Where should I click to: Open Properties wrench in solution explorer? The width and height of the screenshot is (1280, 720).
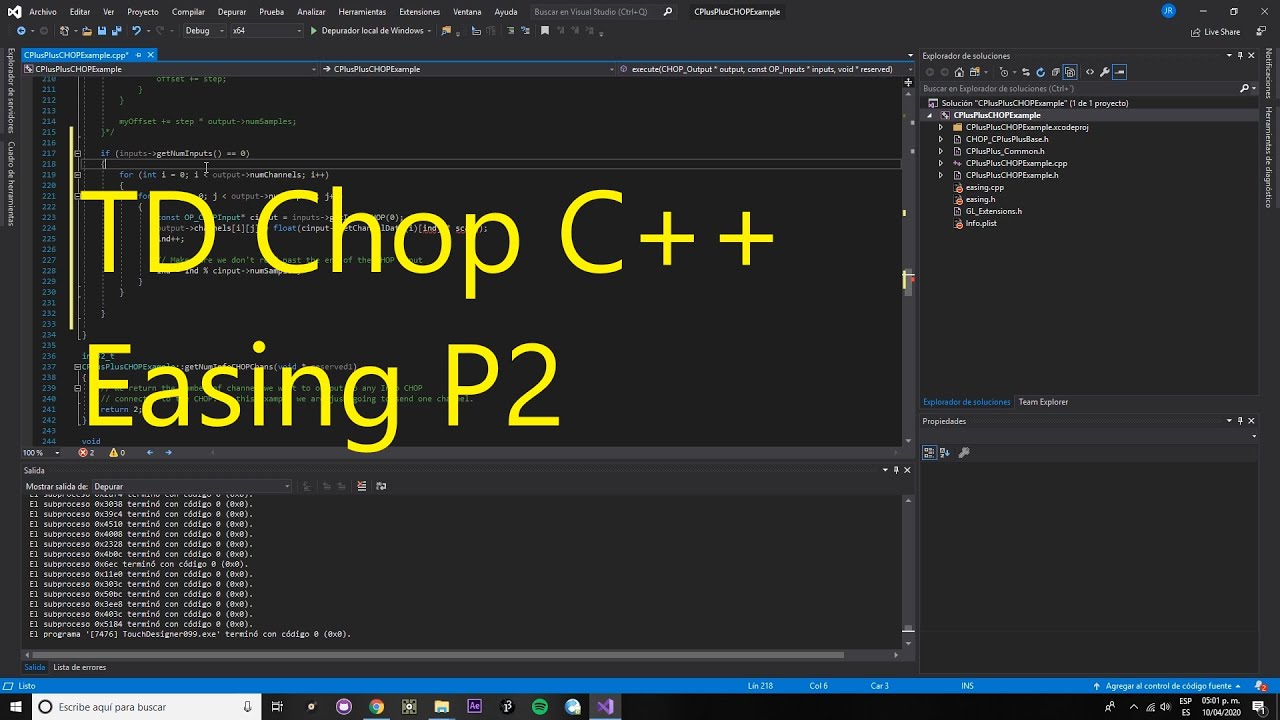click(1105, 72)
